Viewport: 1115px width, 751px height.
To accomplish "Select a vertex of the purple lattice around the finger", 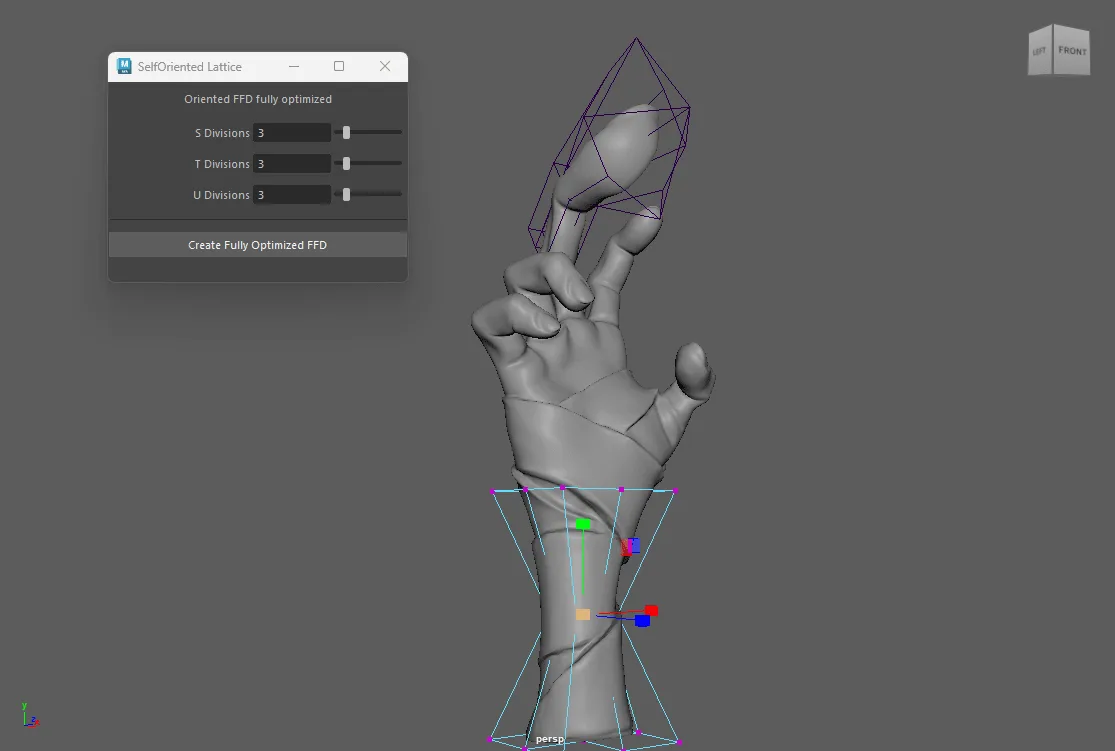I will tap(637, 40).
